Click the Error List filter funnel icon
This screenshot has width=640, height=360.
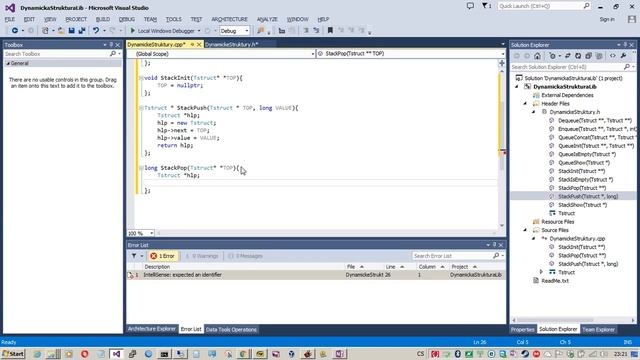point(134,256)
